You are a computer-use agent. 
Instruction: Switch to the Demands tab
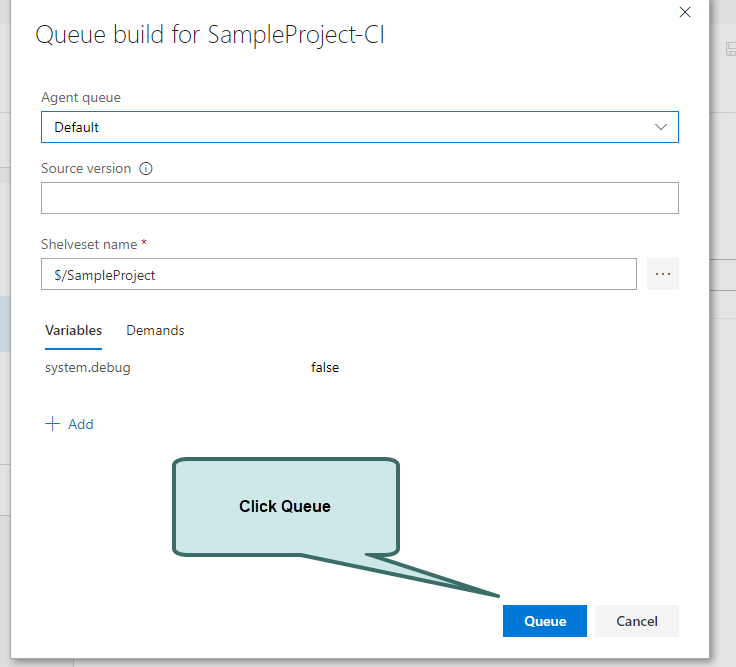click(x=155, y=330)
